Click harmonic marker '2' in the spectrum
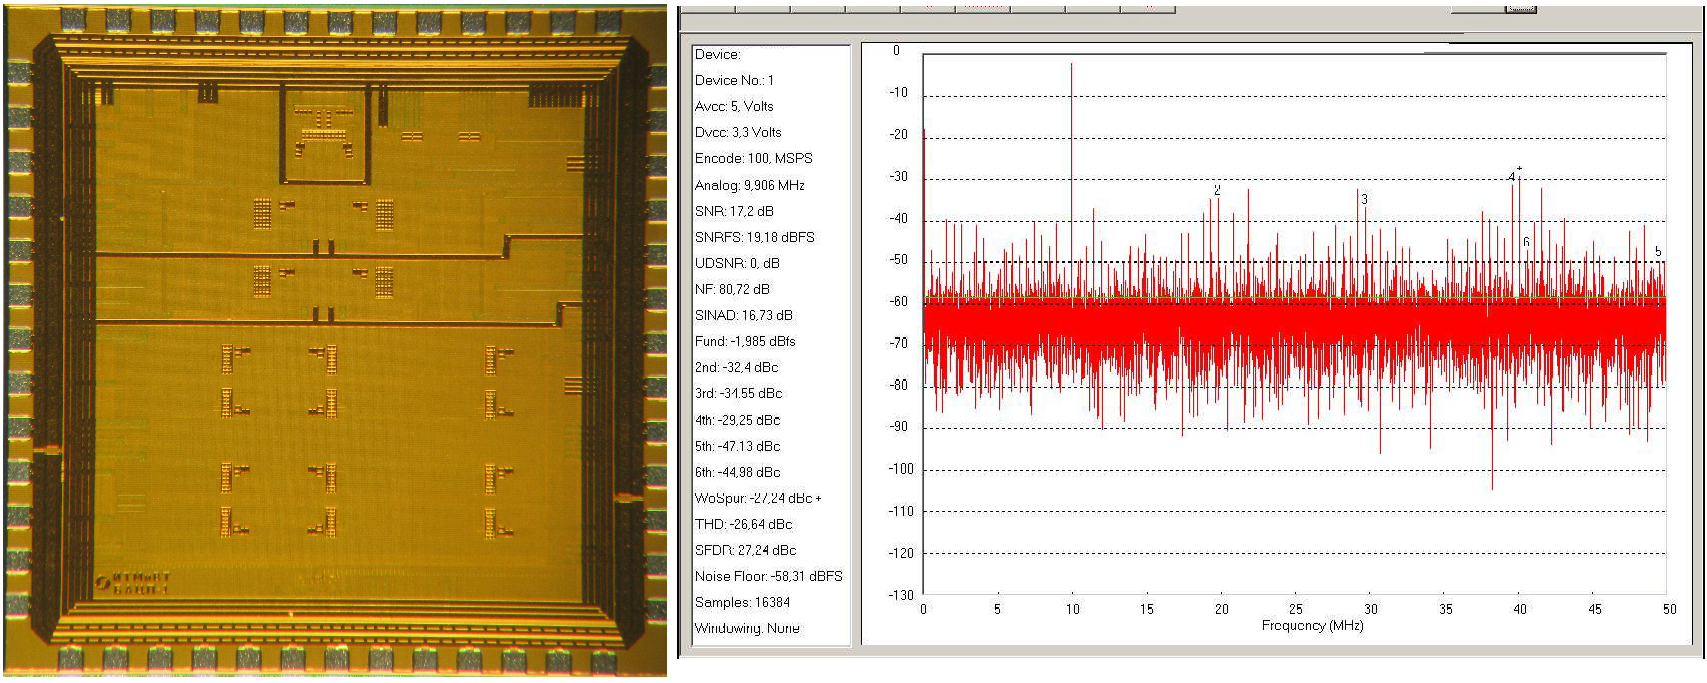 click(1217, 190)
